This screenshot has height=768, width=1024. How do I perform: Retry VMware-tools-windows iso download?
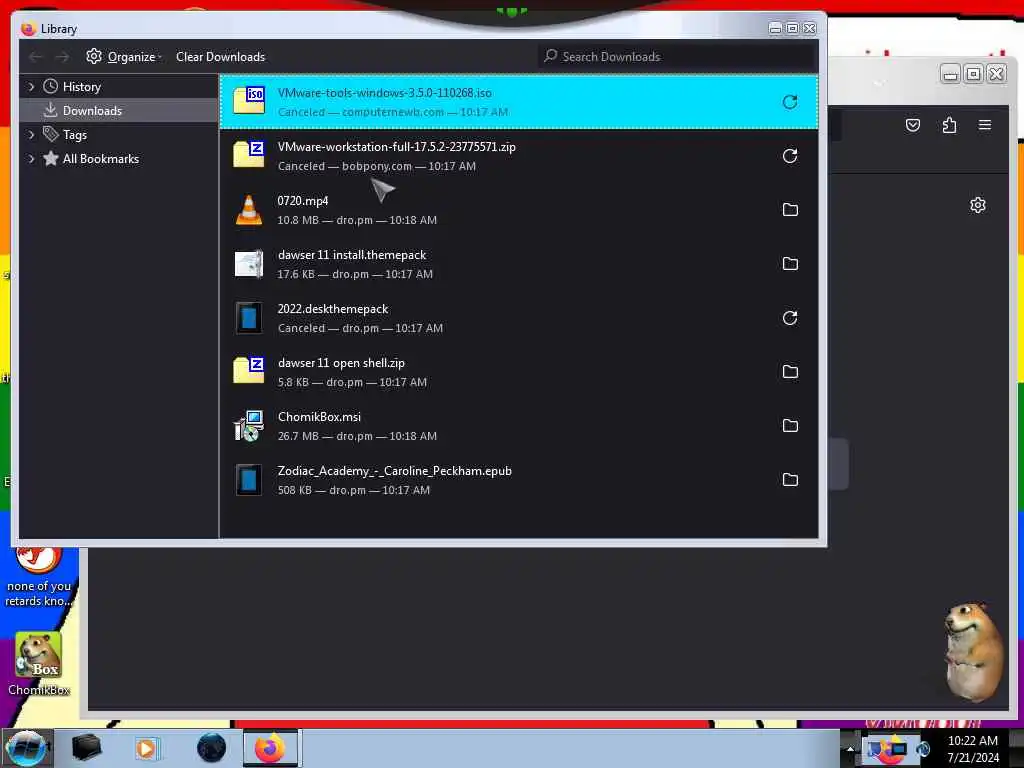[x=790, y=102]
